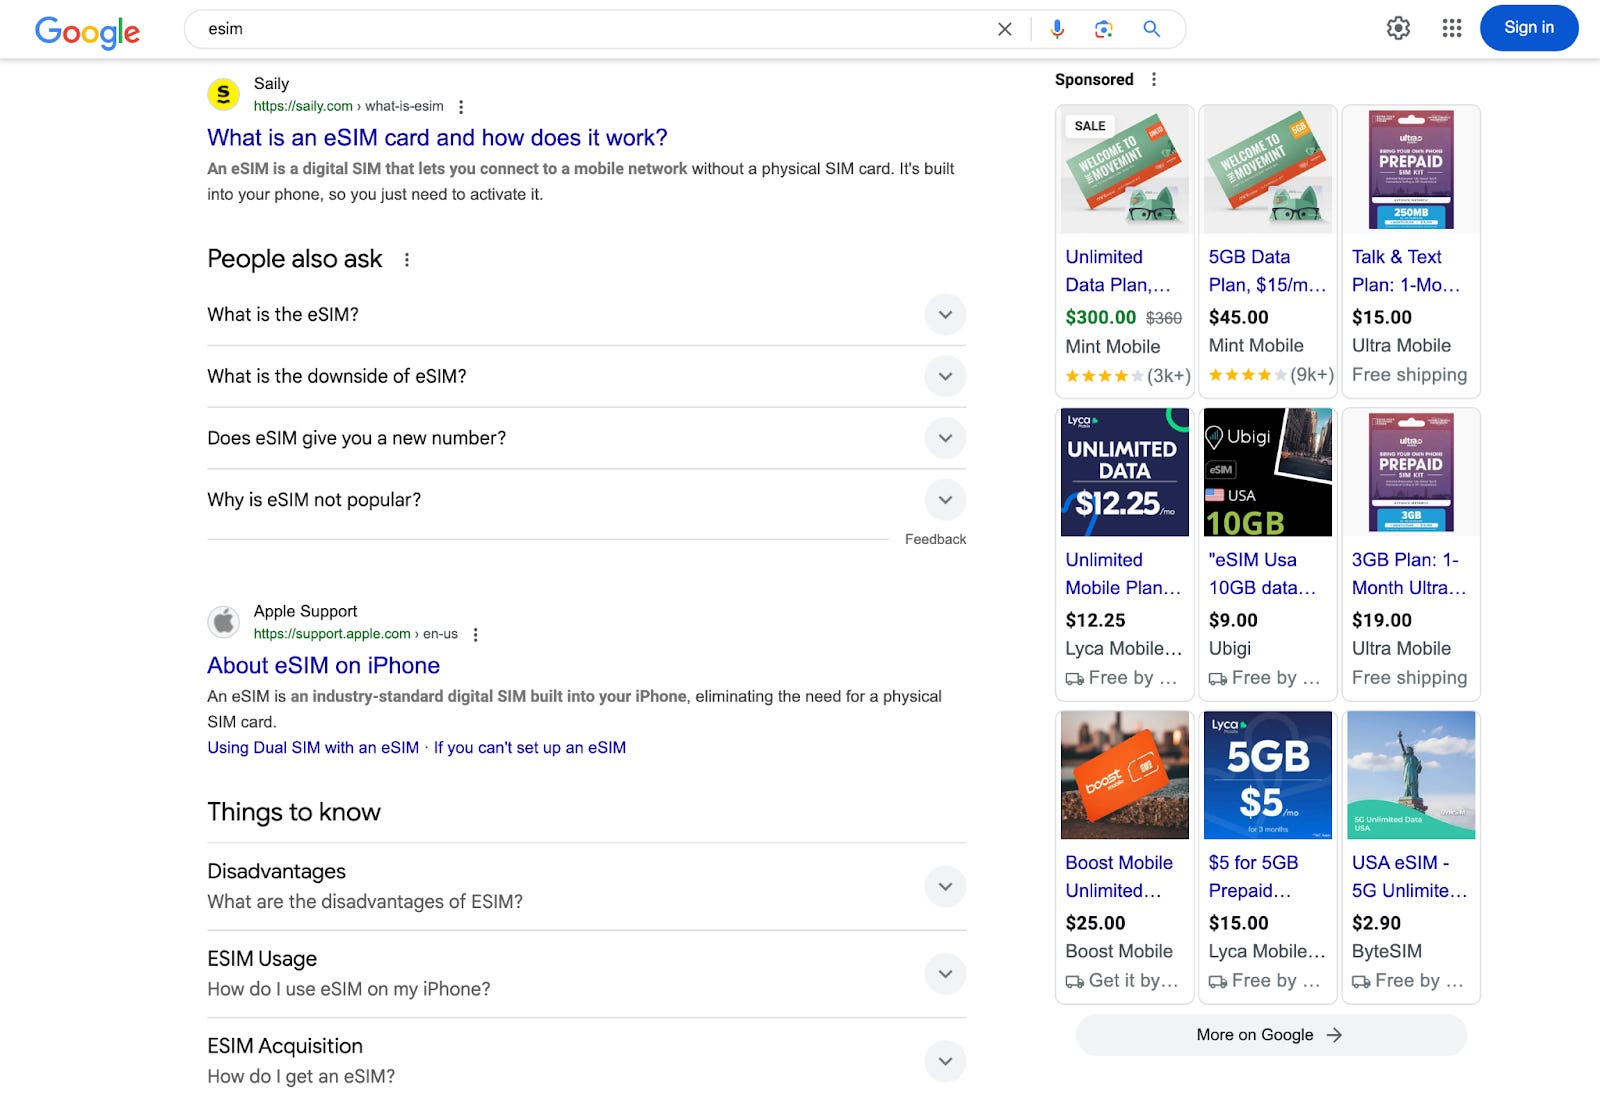The image size is (1600, 1102).
Task: Open options beside People also ask
Action: (407, 260)
